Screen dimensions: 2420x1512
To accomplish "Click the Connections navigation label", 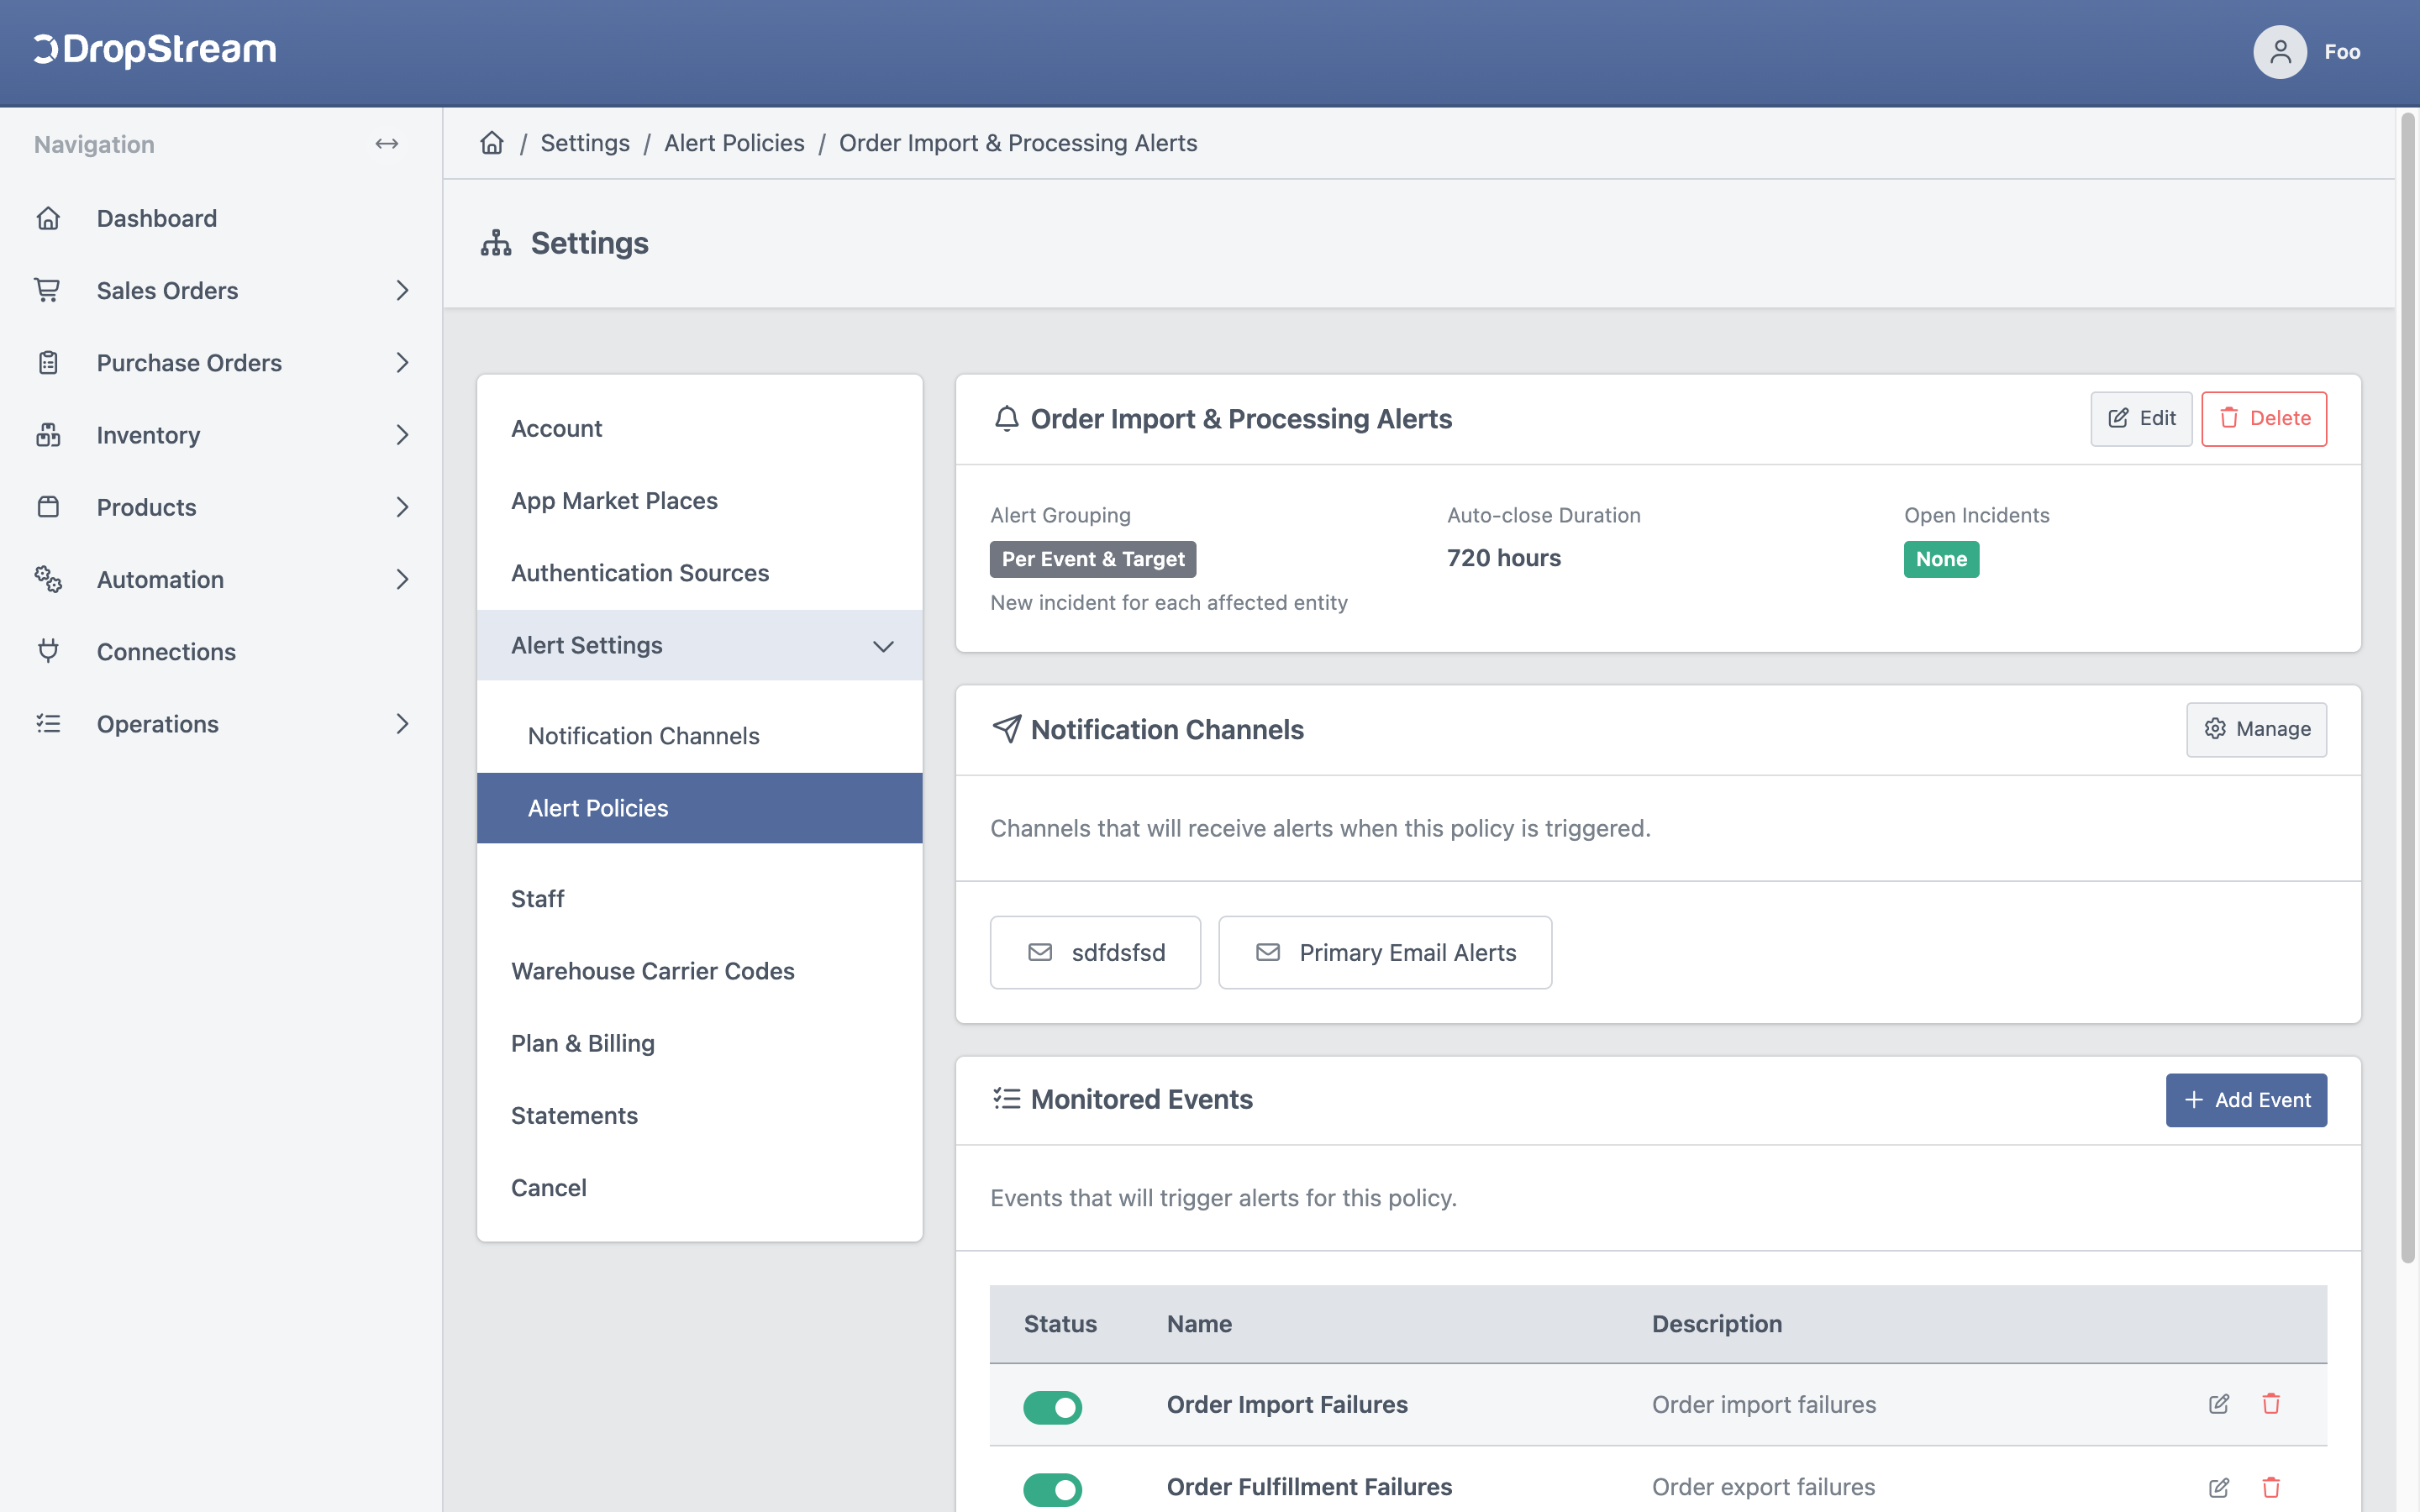I will pos(166,651).
